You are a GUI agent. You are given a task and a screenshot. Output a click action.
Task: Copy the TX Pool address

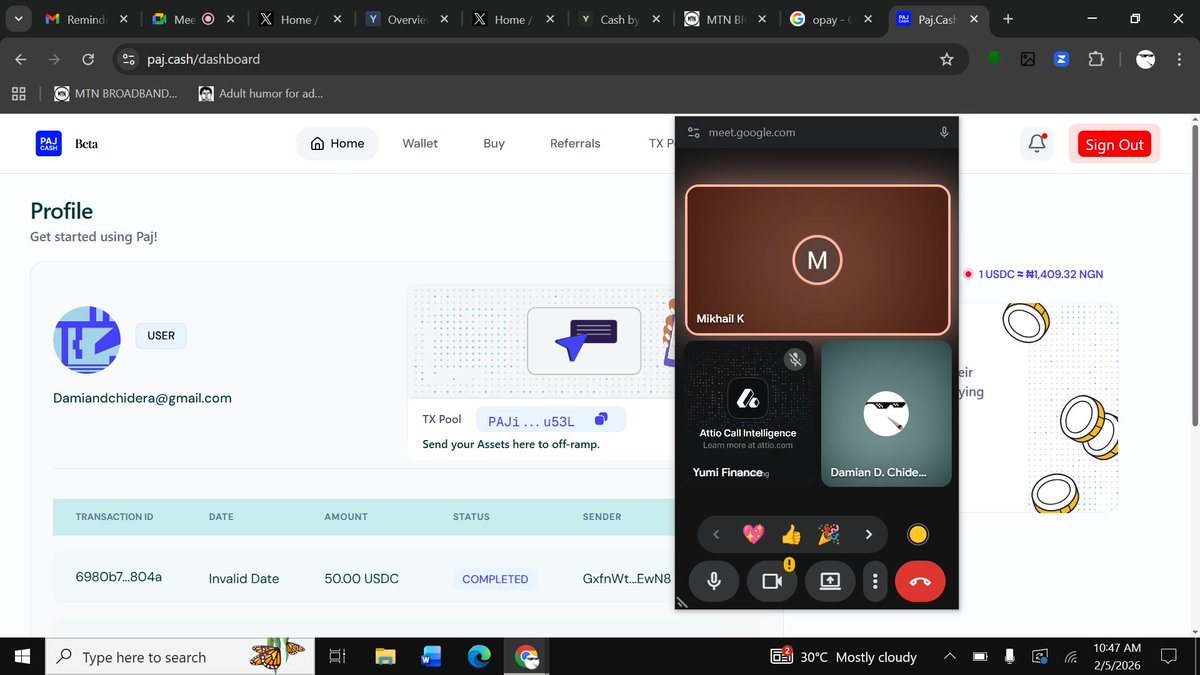(601, 419)
